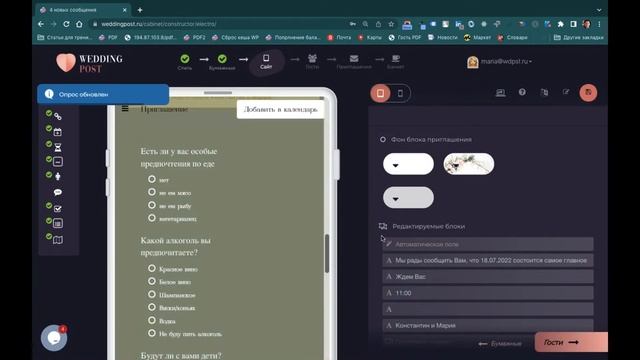Go to browser home page
The image size is (640, 360).
(79, 24)
